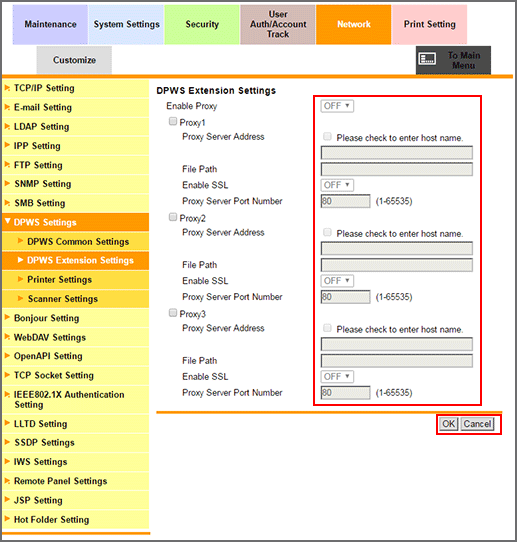
Task: Open the Enable Proxy dropdown
Action: (x=337, y=106)
